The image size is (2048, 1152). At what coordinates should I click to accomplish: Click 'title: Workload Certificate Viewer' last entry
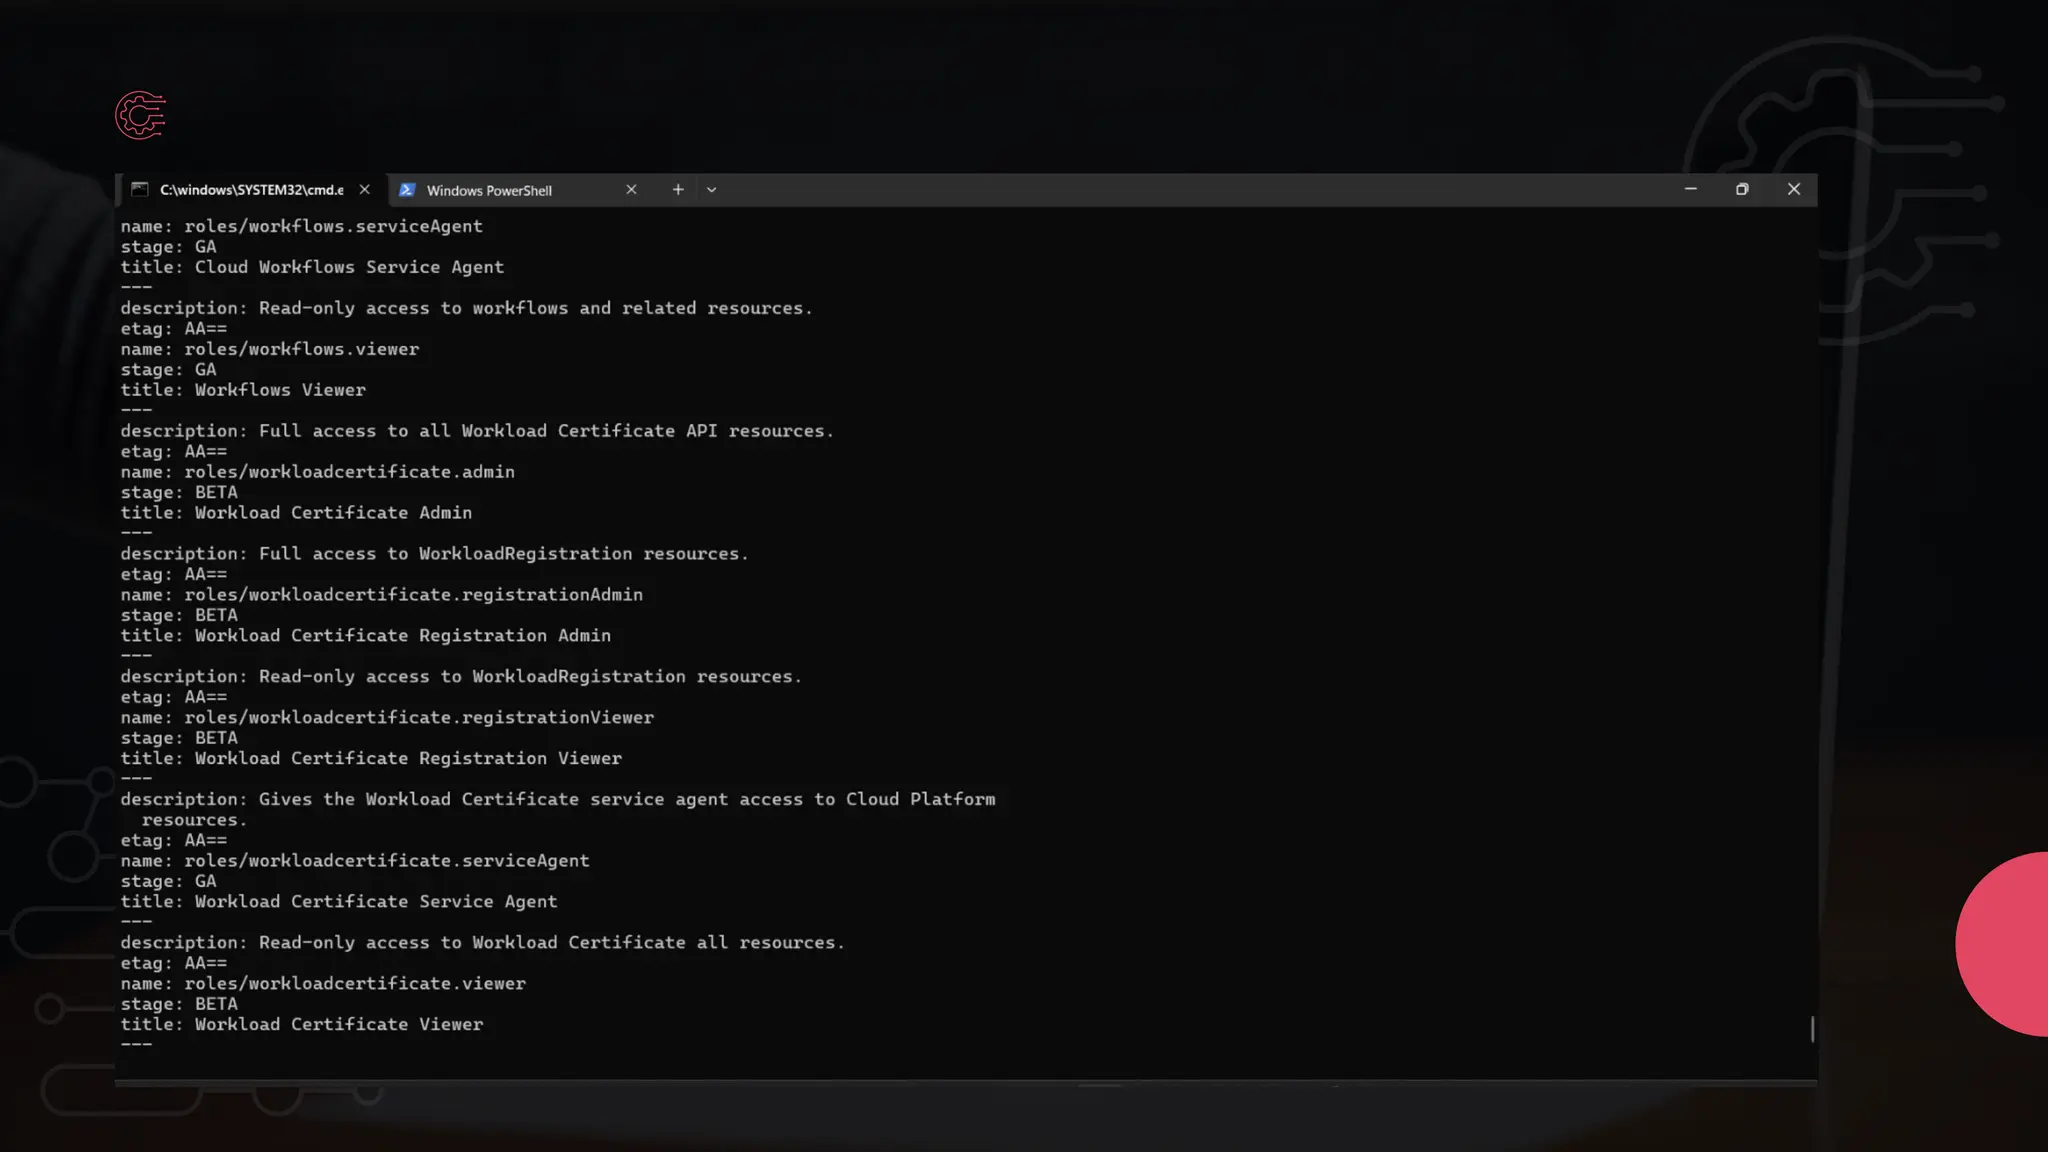(302, 1024)
